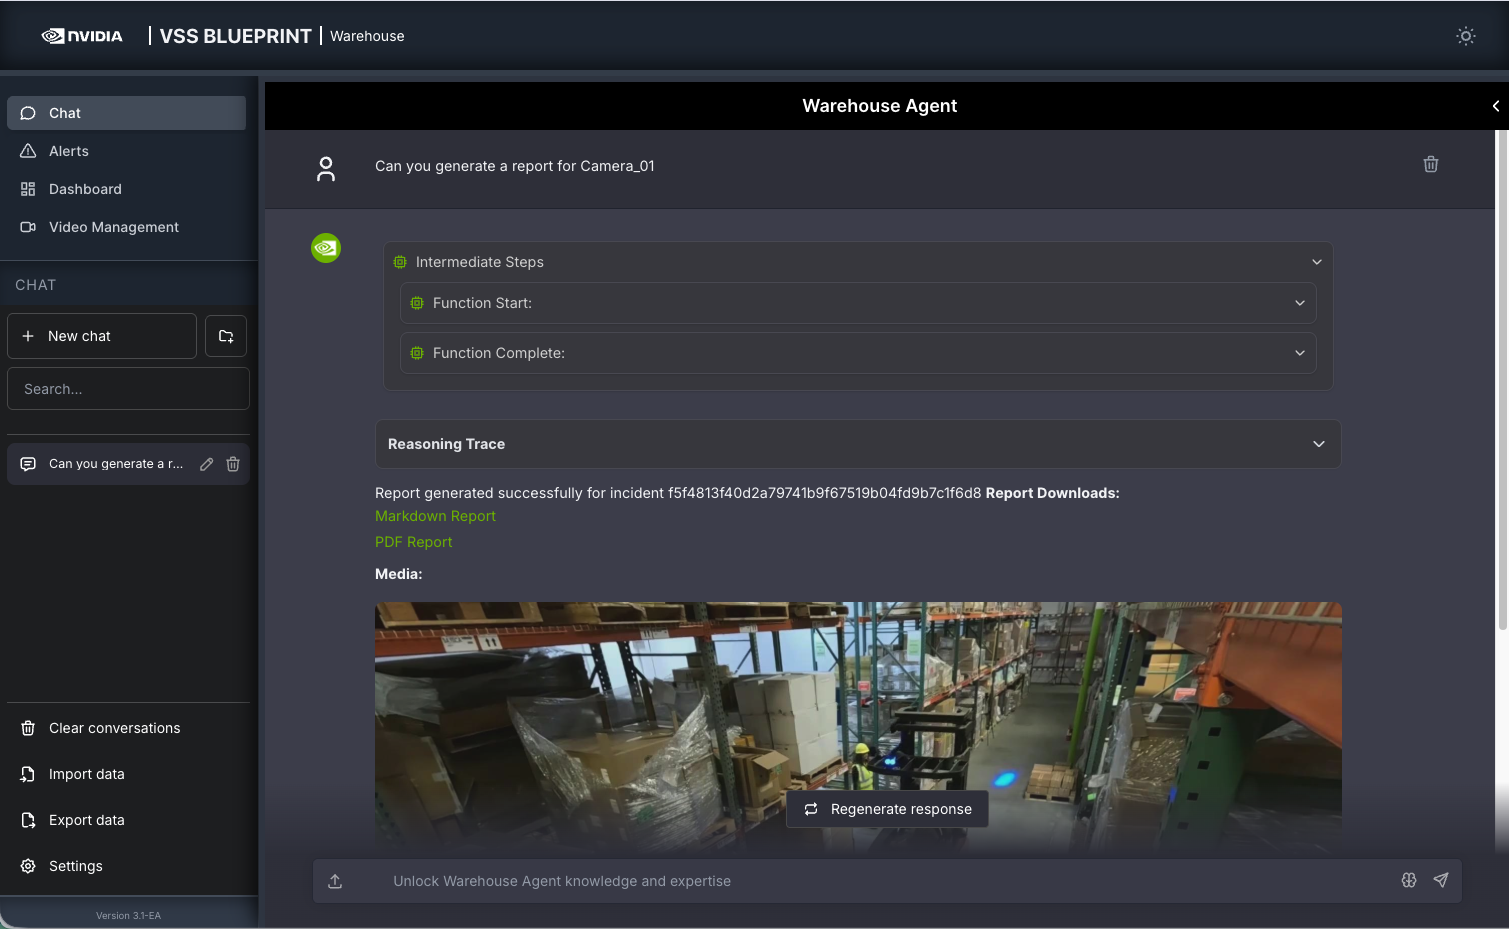The width and height of the screenshot is (1509, 929).
Task: Go to the Dashboard page
Action: [85, 189]
